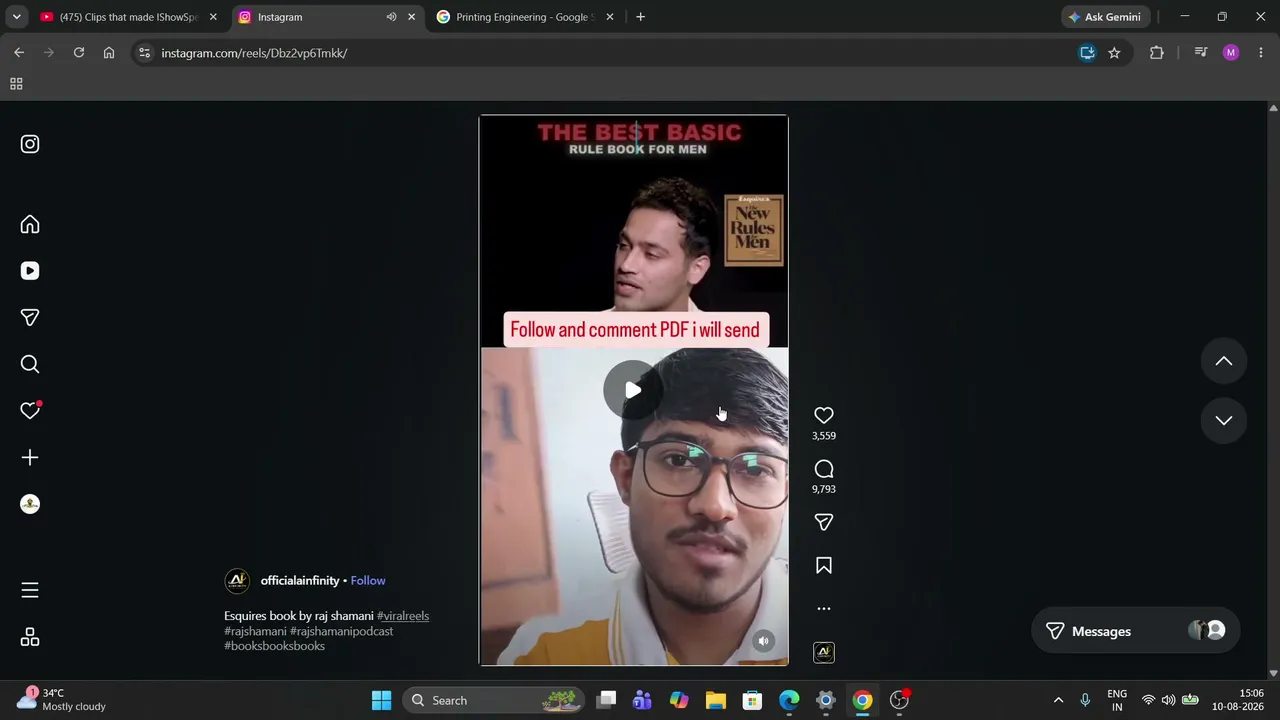Open the Chrome extensions menu
This screenshot has height=720, width=1280.
click(1157, 53)
